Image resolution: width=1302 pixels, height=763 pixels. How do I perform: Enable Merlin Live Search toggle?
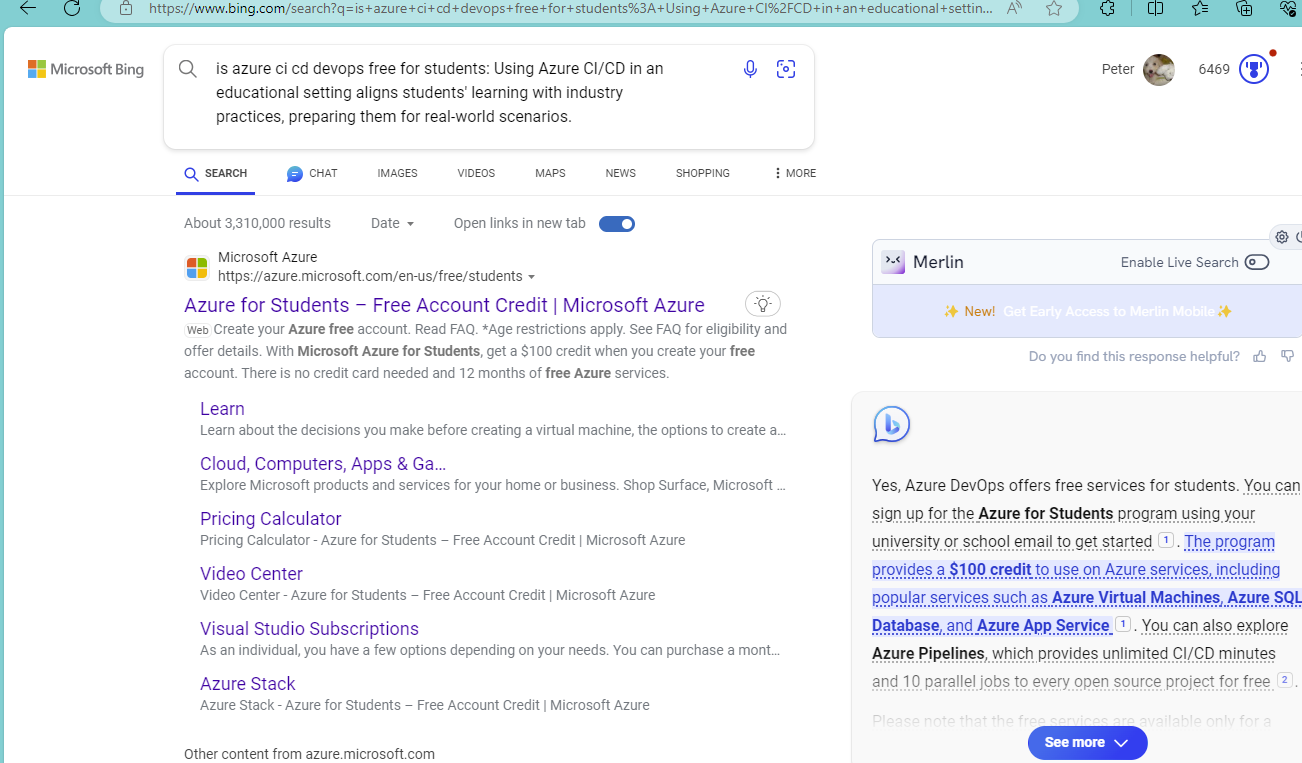[x=1257, y=262]
